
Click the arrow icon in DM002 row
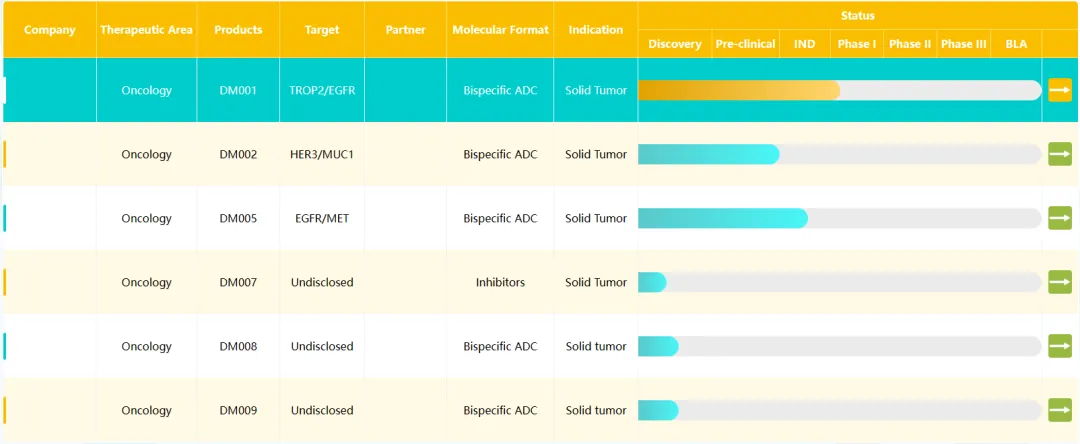pyautogui.click(x=1059, y=154)
